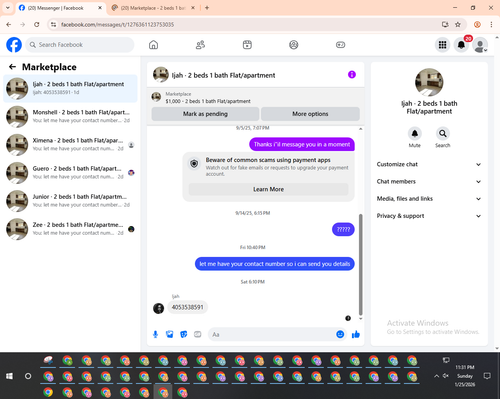Open the Facebook menu grid icon
Viewport: 500px width, 399px height.
point(442,45)
